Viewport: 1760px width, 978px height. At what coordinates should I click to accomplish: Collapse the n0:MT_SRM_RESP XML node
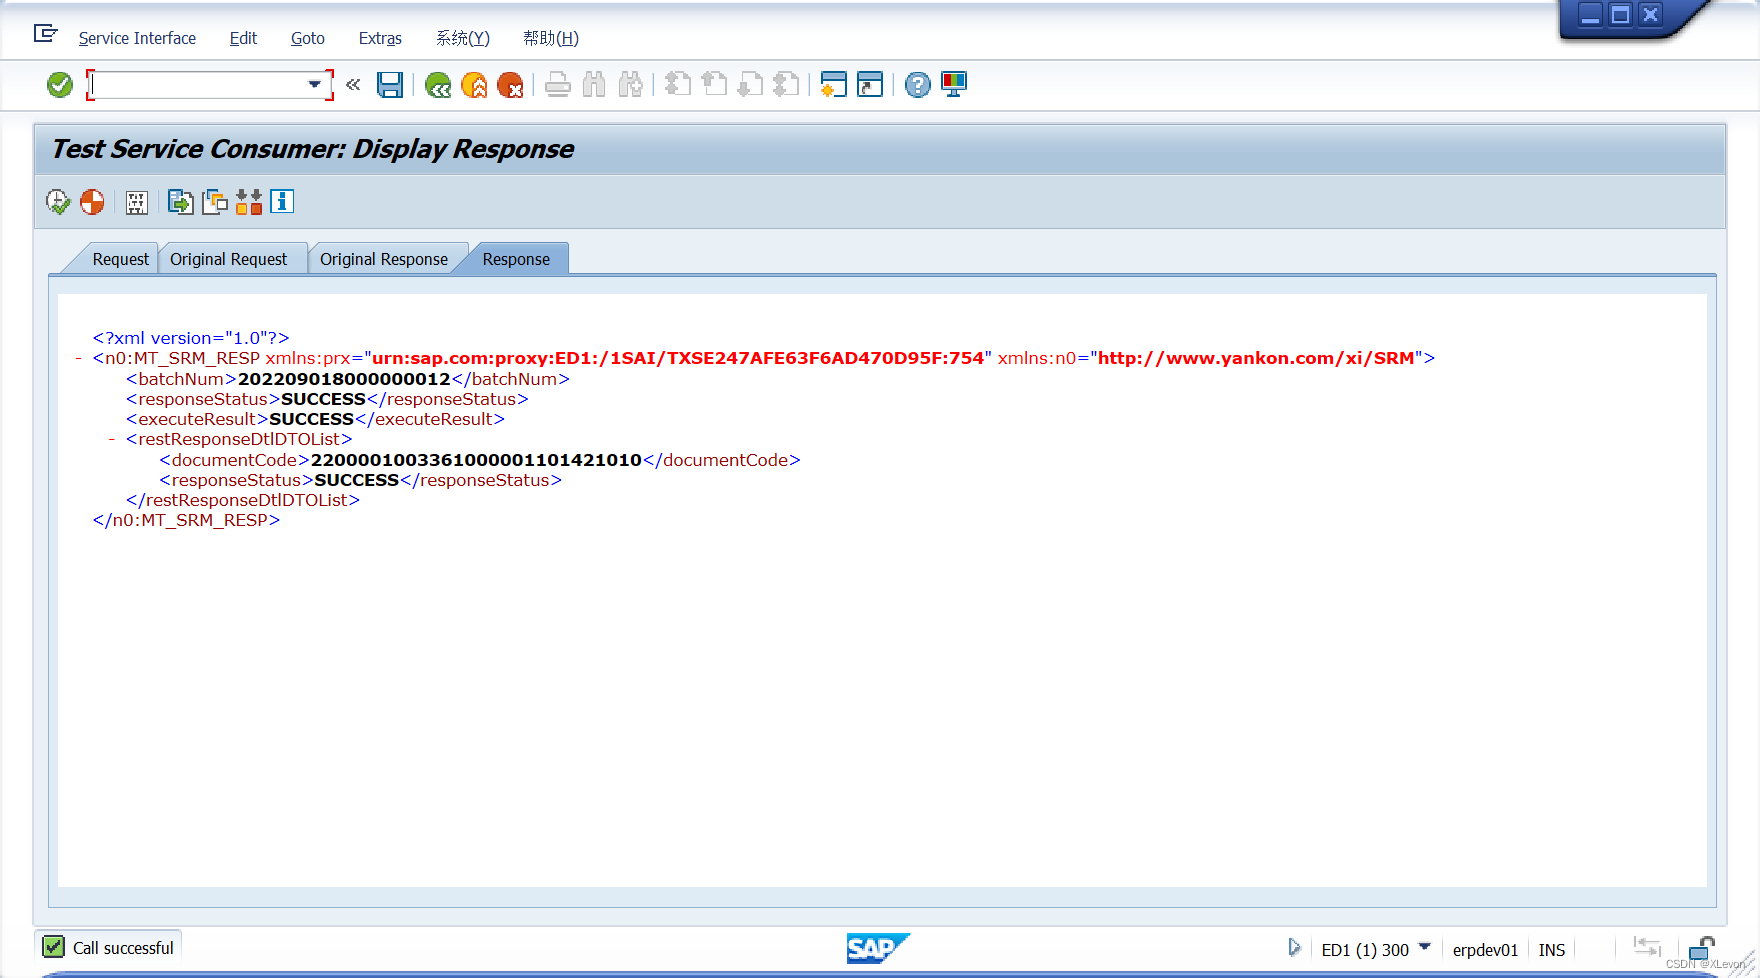pos(79,358)
